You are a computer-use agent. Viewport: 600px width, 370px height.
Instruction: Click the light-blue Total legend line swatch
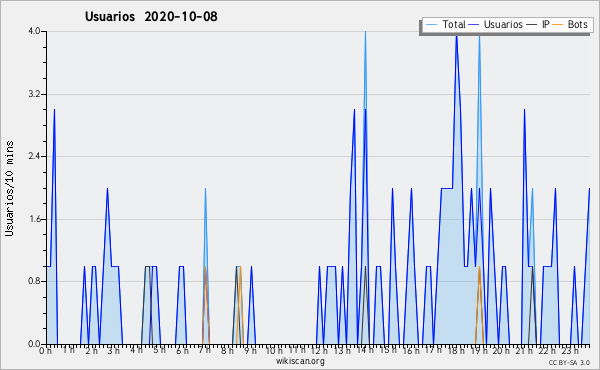click(431, 25)
